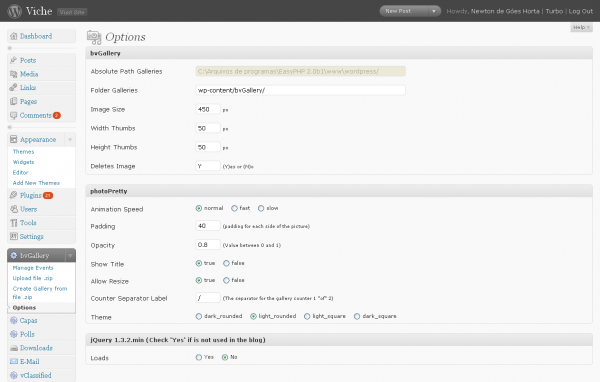The height and width of the screenshot is (382, 600).
Task: Click the E-Mail envelope icon
Action: click(x=14, y=361)
